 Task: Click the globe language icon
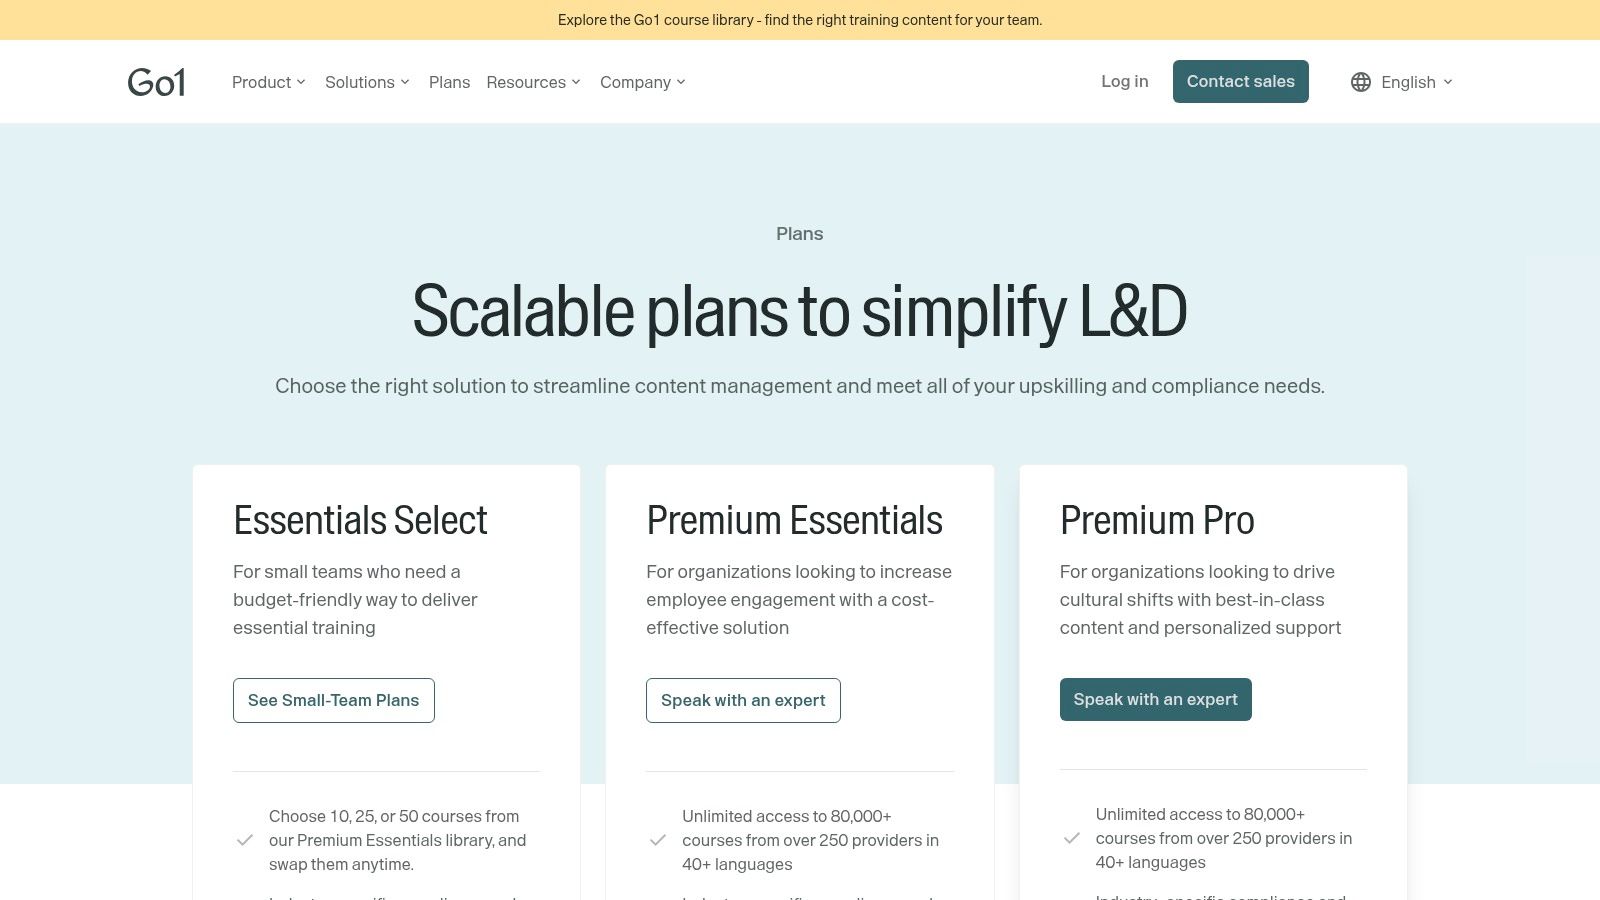[x=1361, y=82]
